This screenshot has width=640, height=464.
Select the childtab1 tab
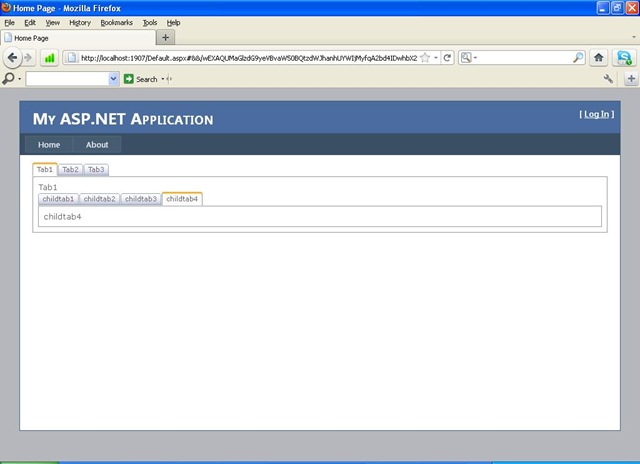coord(58,199)
